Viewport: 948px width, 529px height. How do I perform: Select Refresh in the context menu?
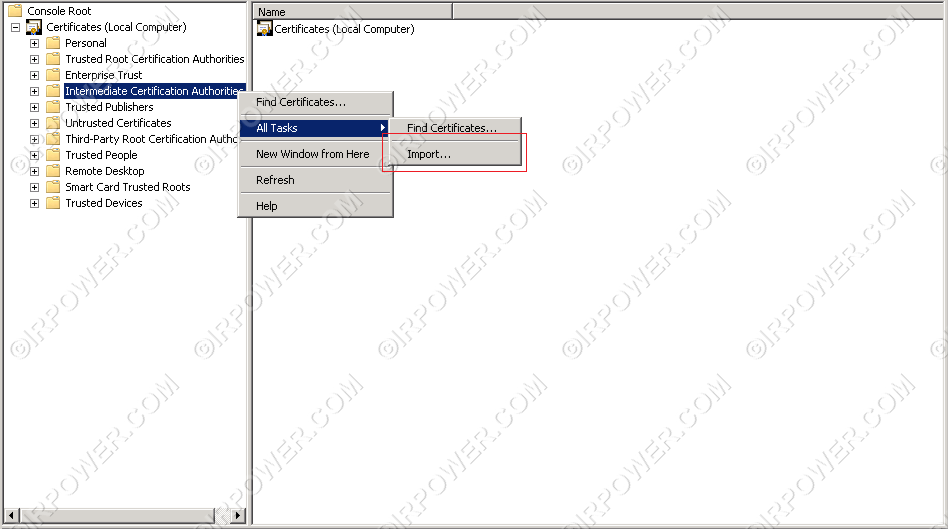(x=275, y=180)
